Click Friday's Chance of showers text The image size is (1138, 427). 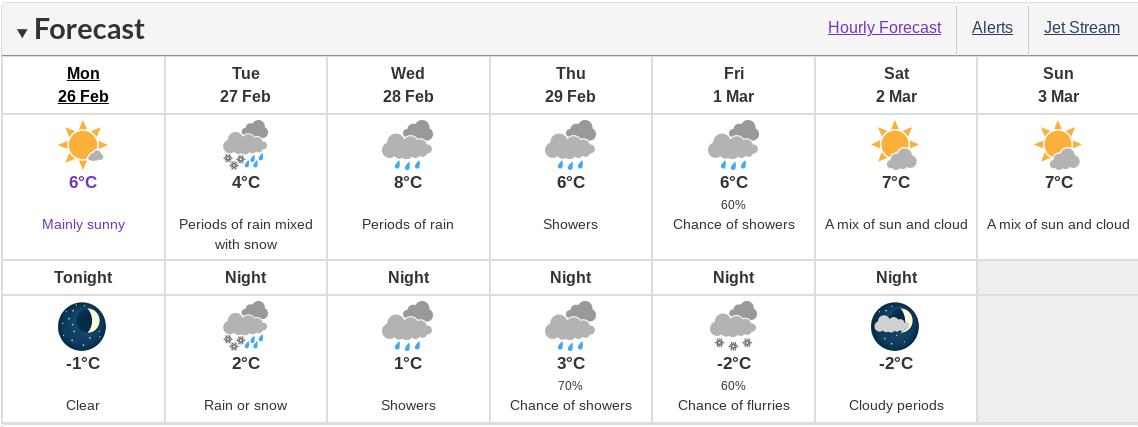pos(733,224)
